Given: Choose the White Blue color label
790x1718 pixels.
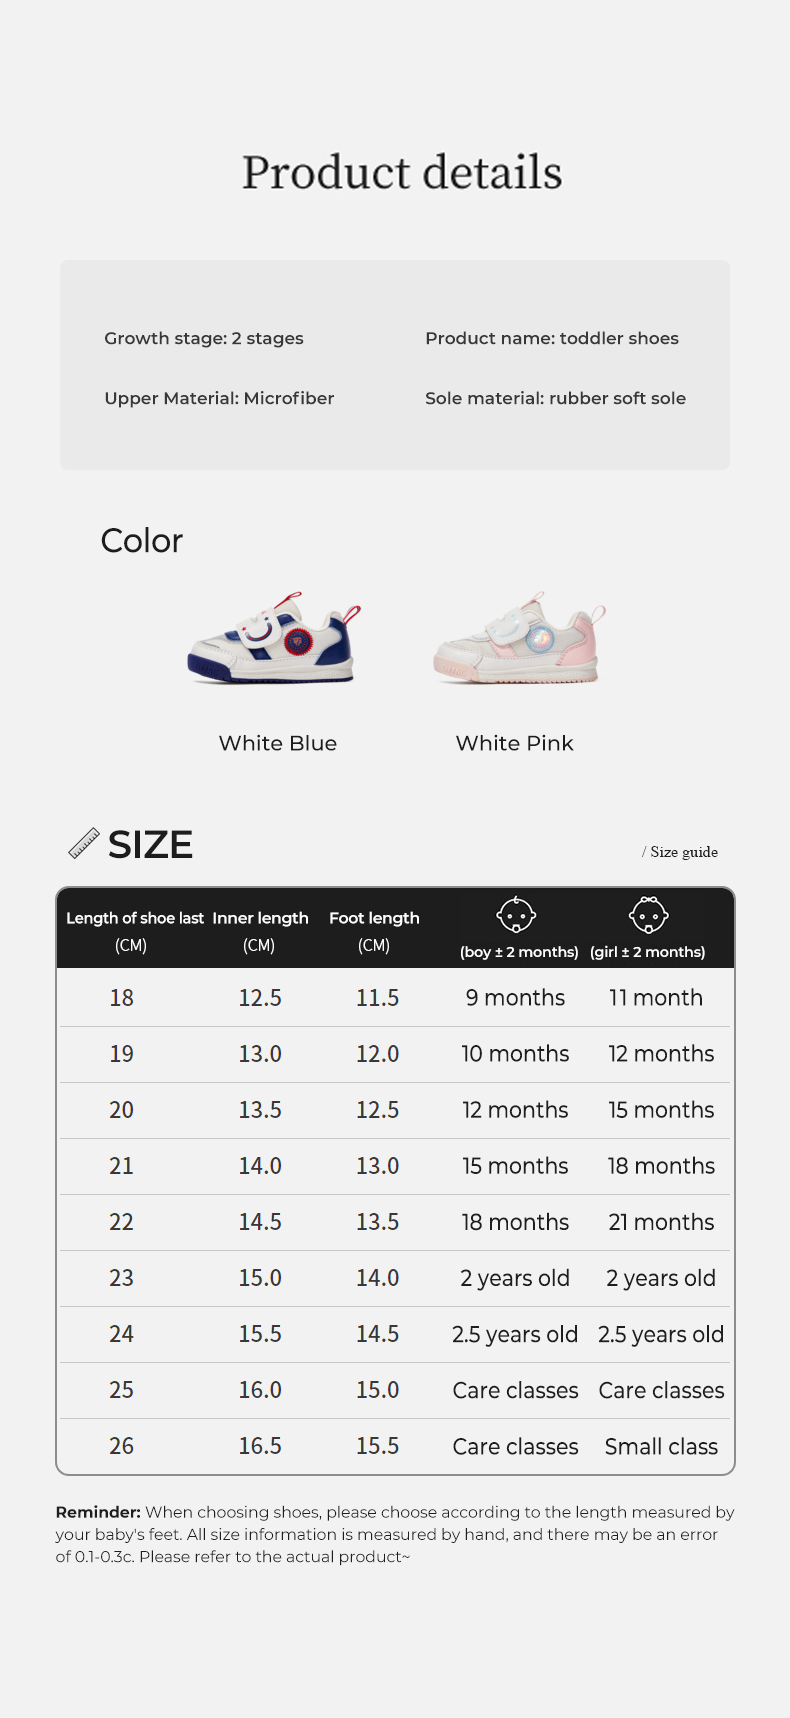Looking at the screenshot, I should tap(278, 743).
